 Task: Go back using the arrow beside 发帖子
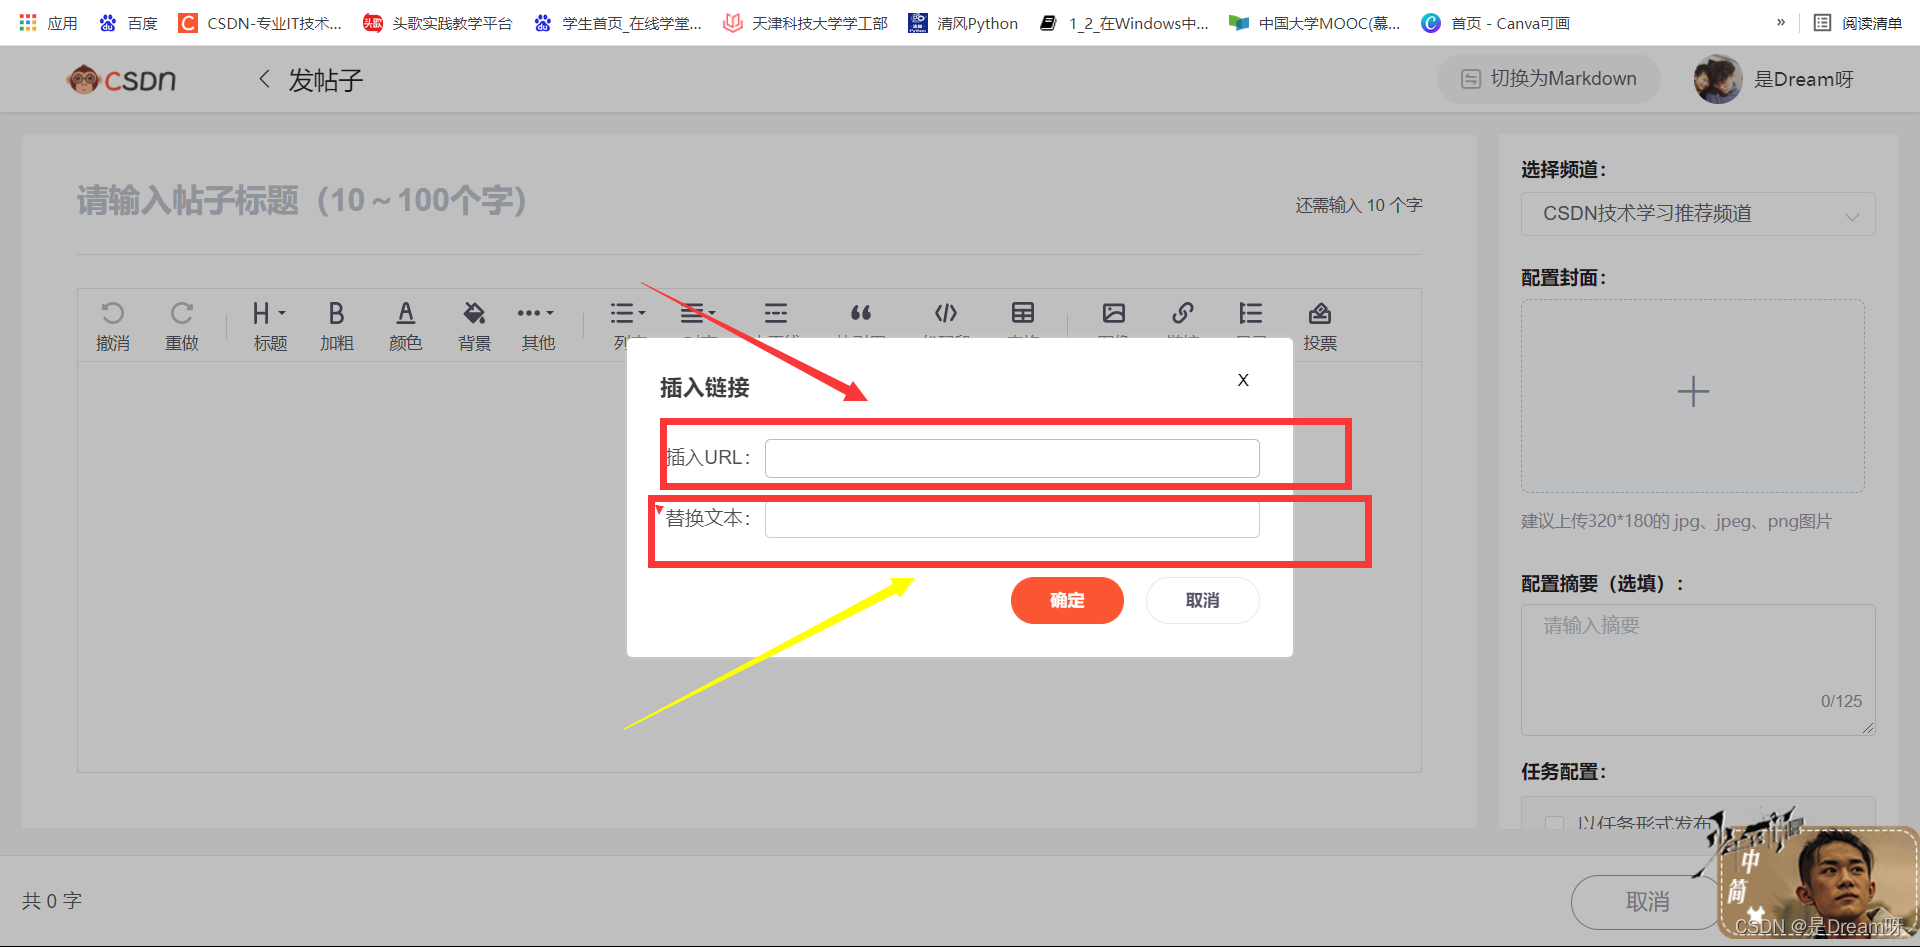click(x=264, y=78)
